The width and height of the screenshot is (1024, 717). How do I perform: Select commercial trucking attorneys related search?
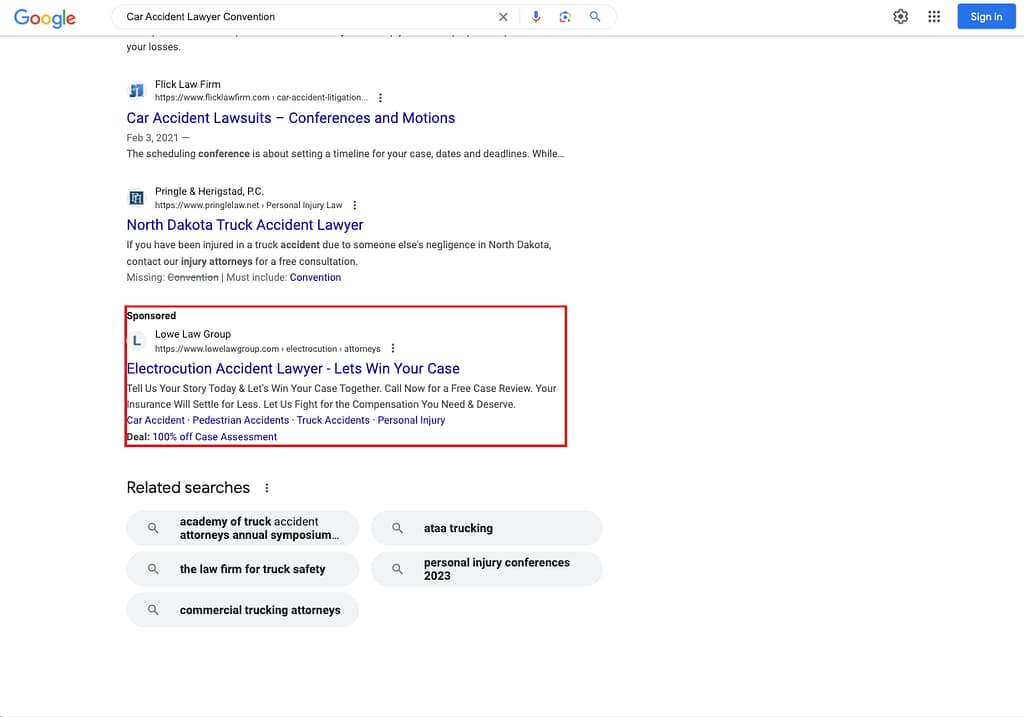point(242,610)
